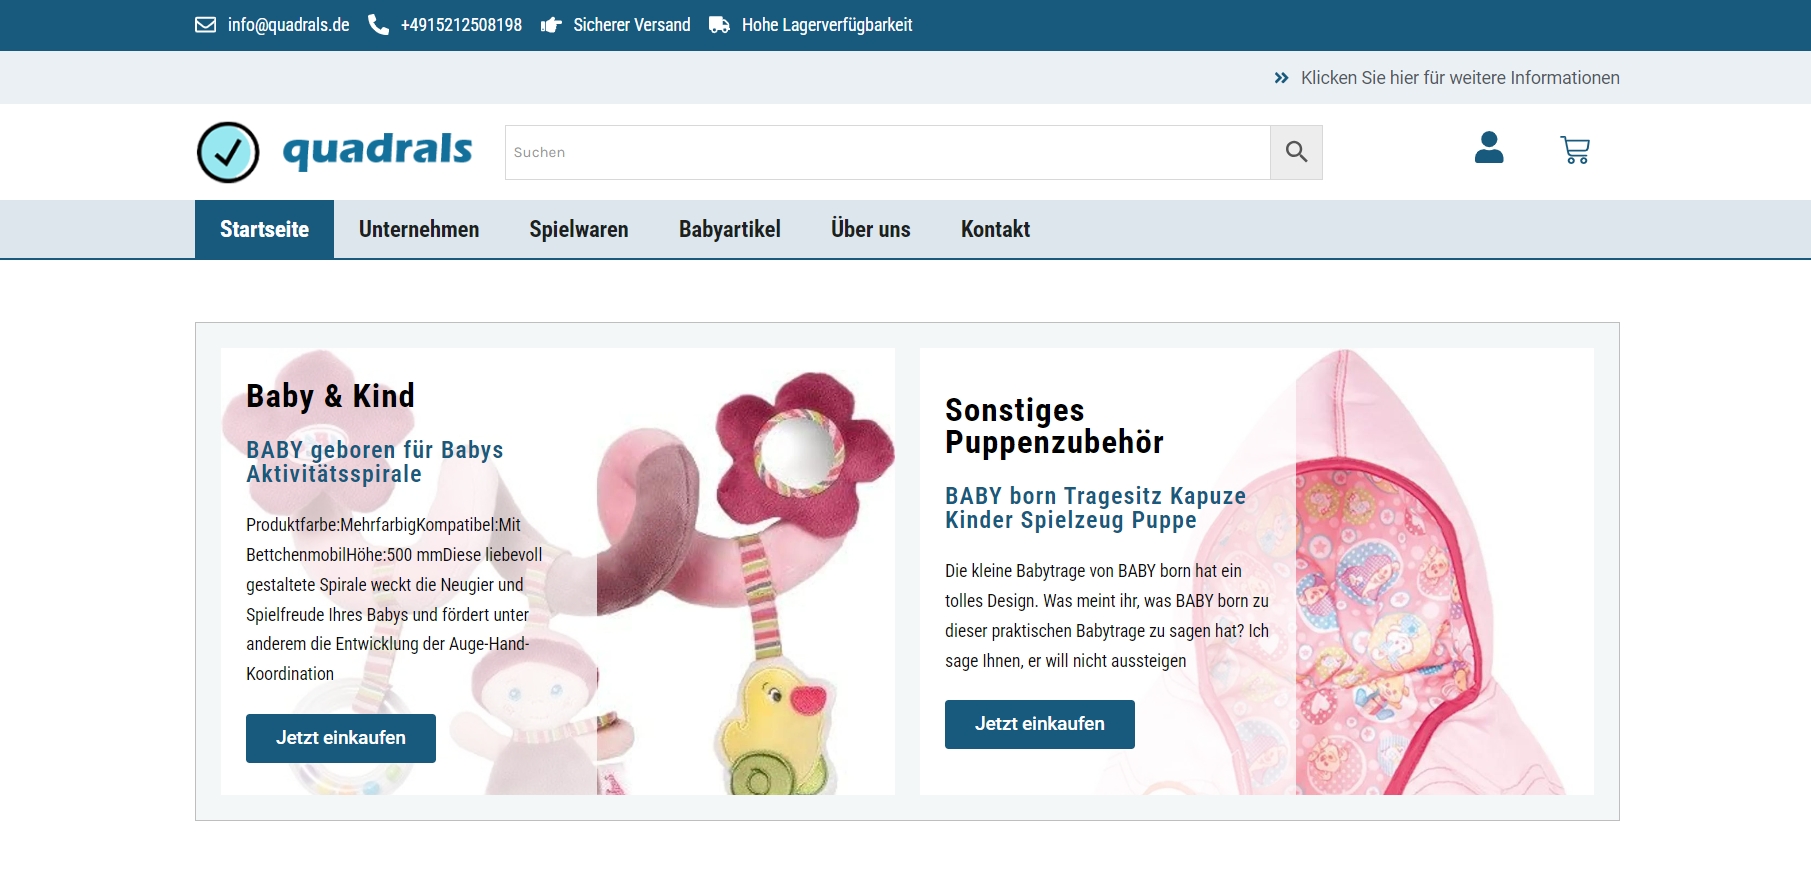
Task: Open the Kontakt menu item
Action: (995, 229)
